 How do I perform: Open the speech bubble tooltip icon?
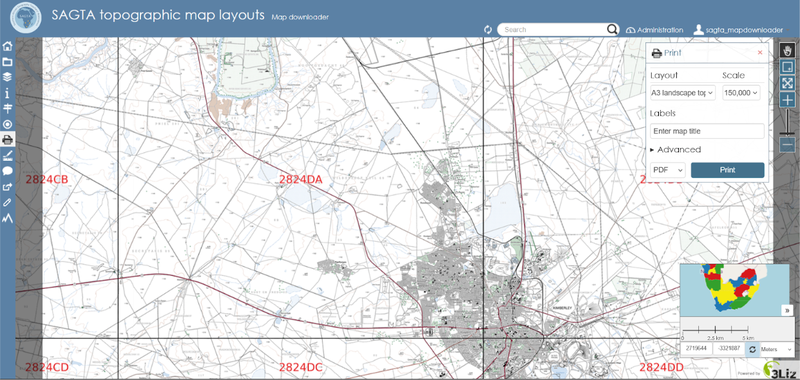click(7, 171)
